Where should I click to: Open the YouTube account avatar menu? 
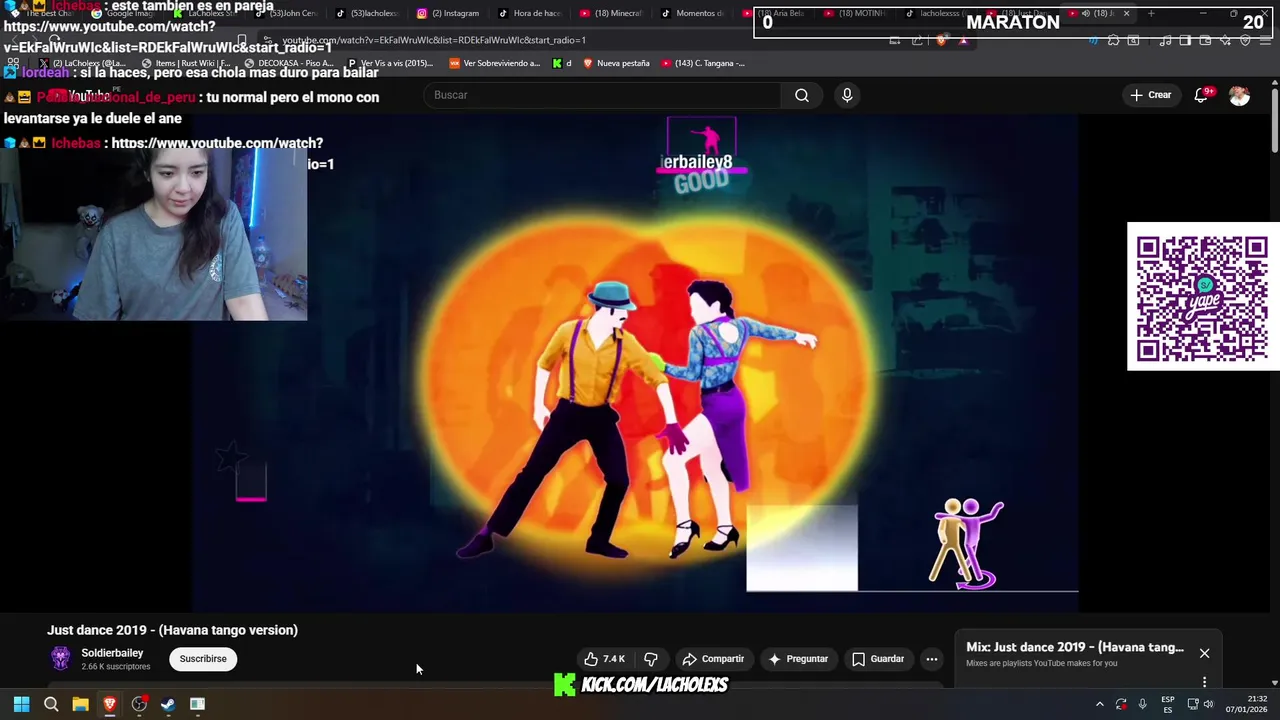pyautogui.click(x=1239, y=95)
